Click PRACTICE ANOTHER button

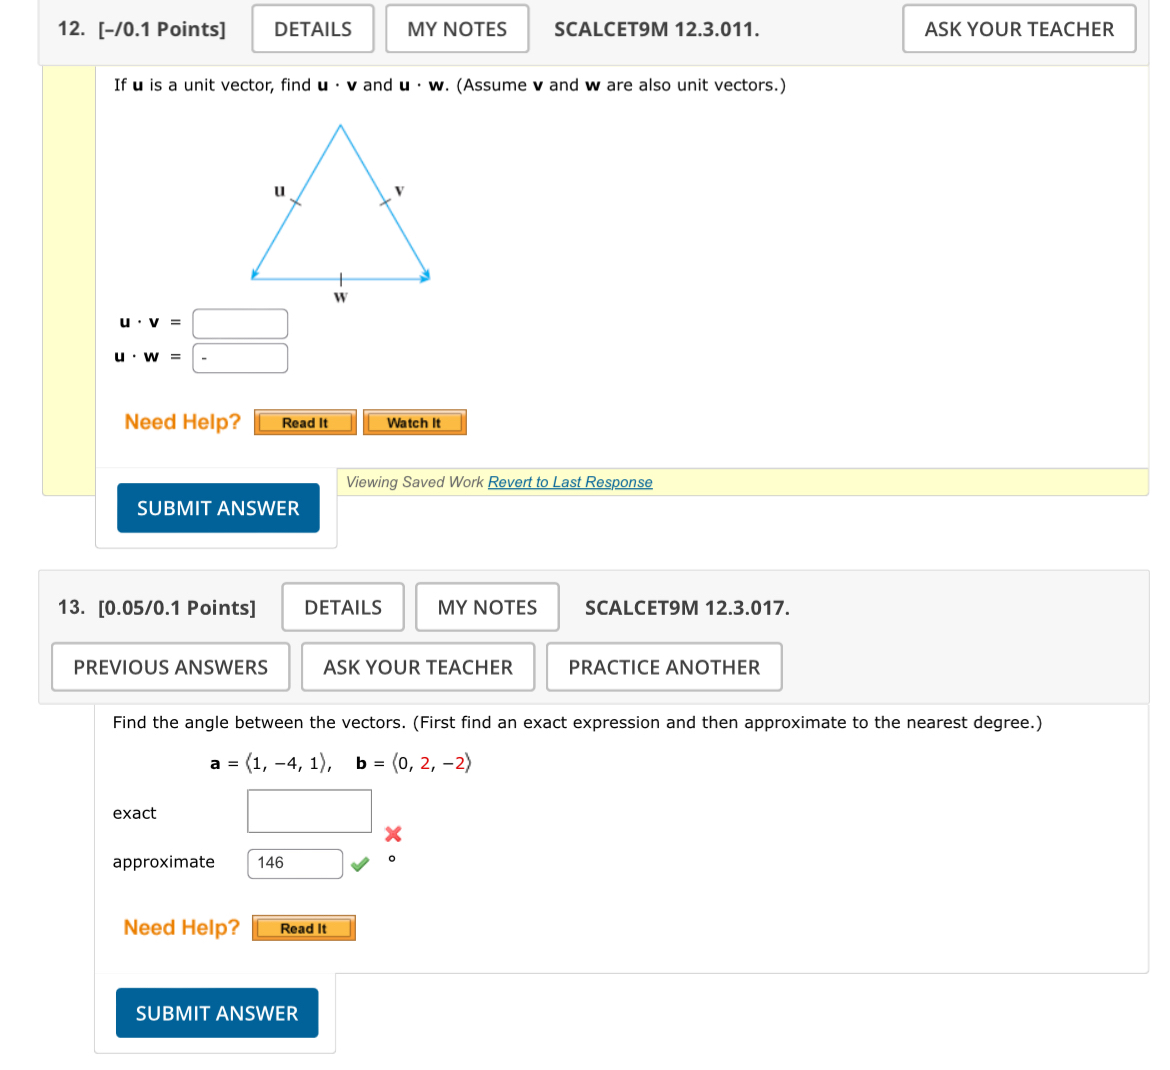[664, 667]
